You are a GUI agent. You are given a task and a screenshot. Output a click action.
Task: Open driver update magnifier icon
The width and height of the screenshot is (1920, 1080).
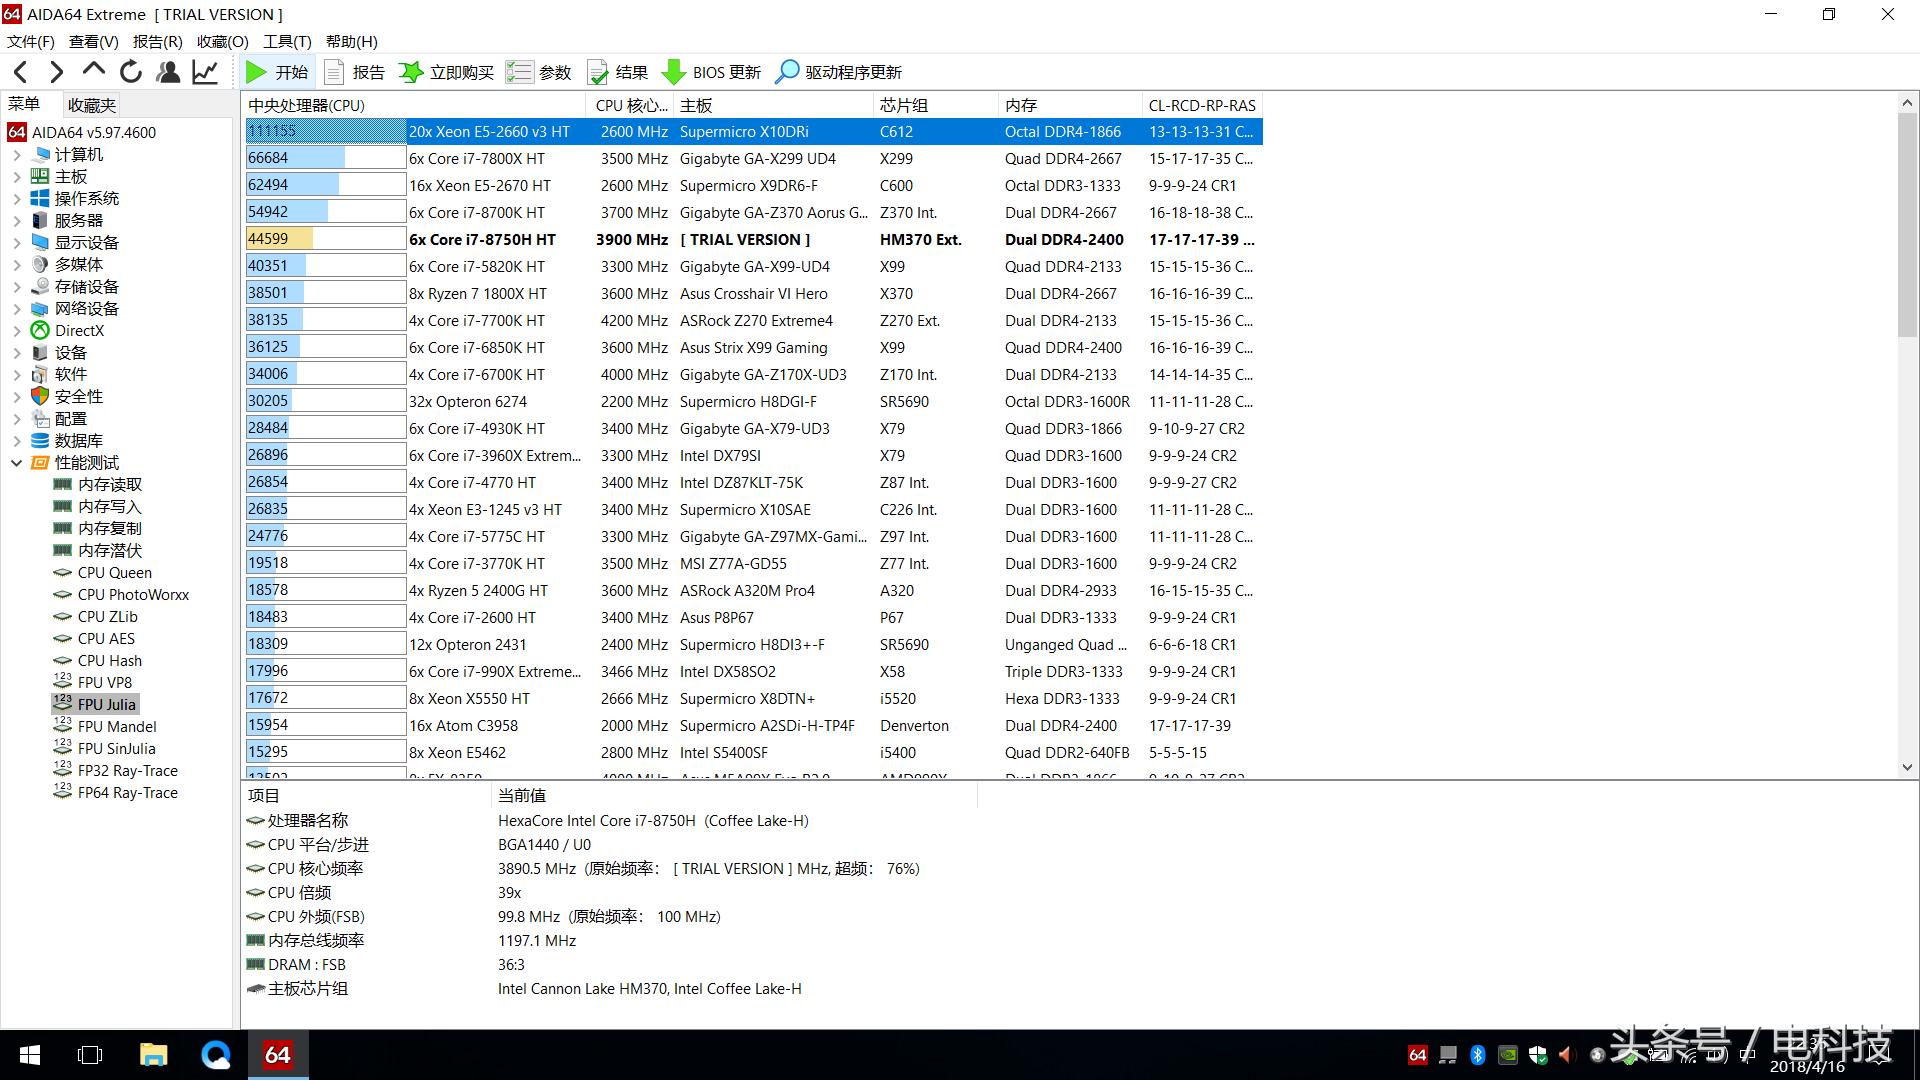[x=788, y=72]
